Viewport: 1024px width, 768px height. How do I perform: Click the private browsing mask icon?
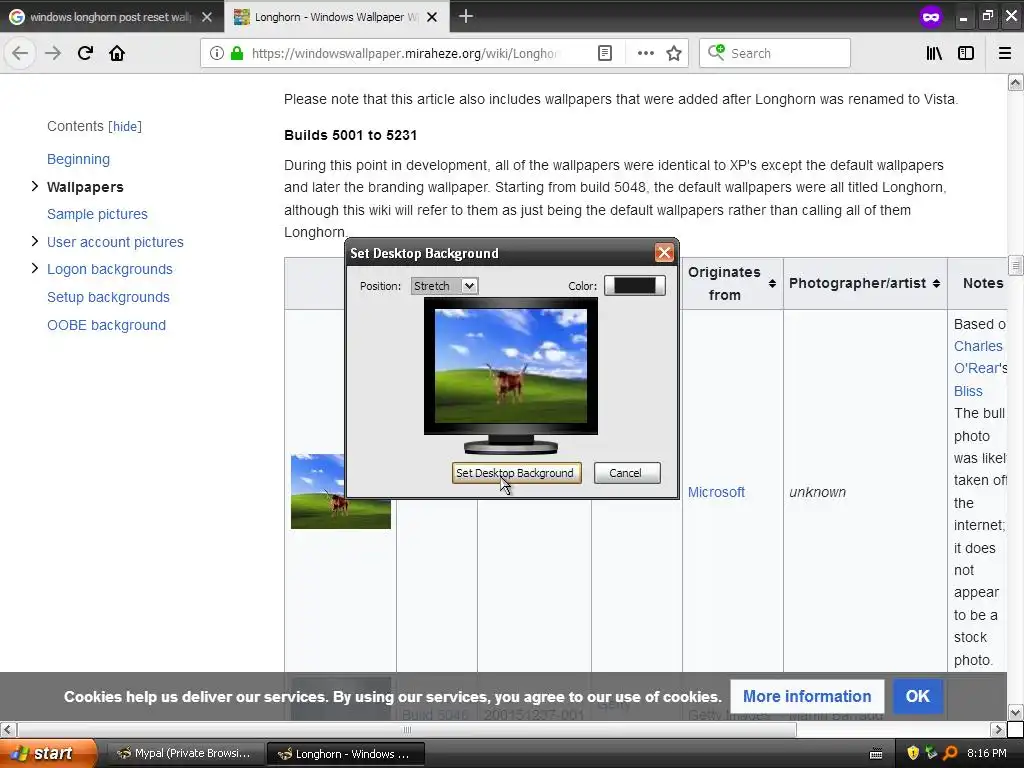coord(931,16)
